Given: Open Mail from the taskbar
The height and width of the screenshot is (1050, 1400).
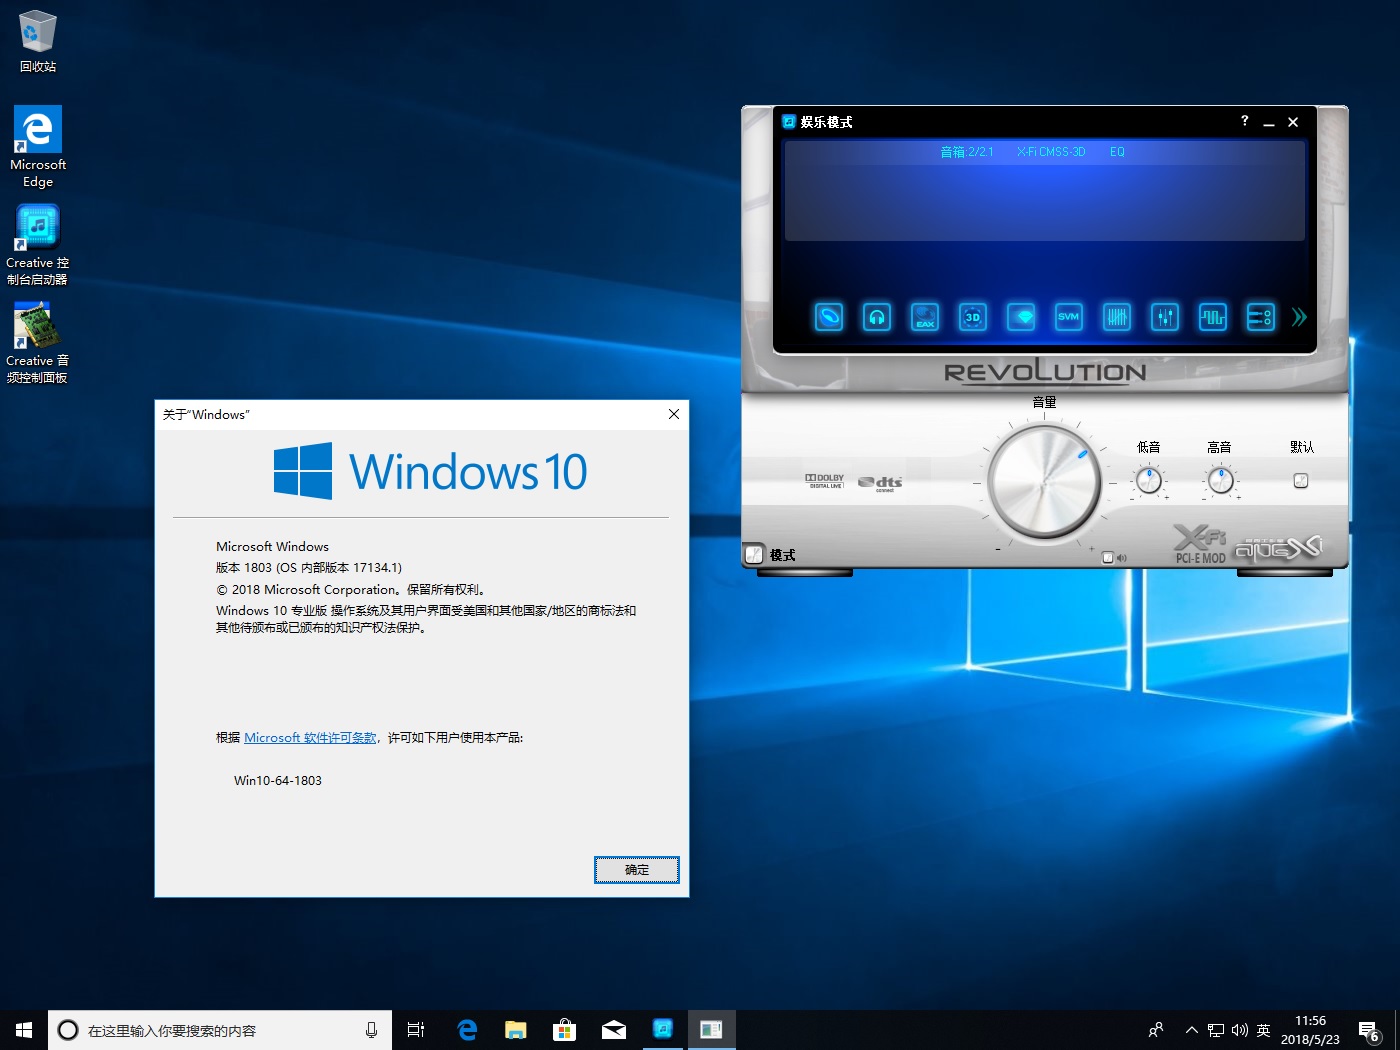Looking at the screenshot, I should tap(613, 1030).
